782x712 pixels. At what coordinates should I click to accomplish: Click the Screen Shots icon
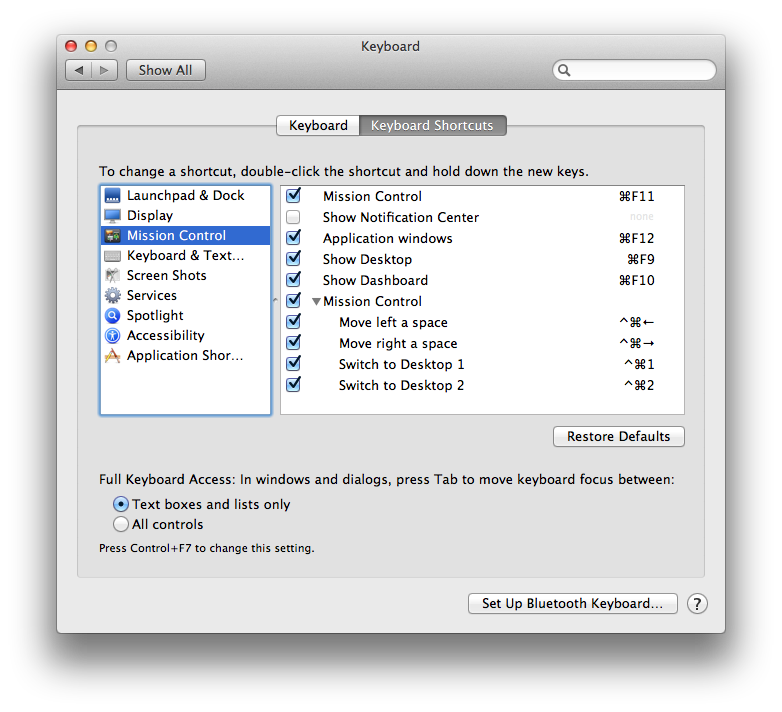coord(112,275)
